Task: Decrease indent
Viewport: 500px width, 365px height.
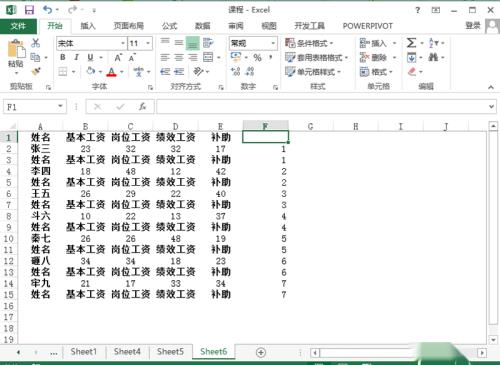Action: click(165, 71)
